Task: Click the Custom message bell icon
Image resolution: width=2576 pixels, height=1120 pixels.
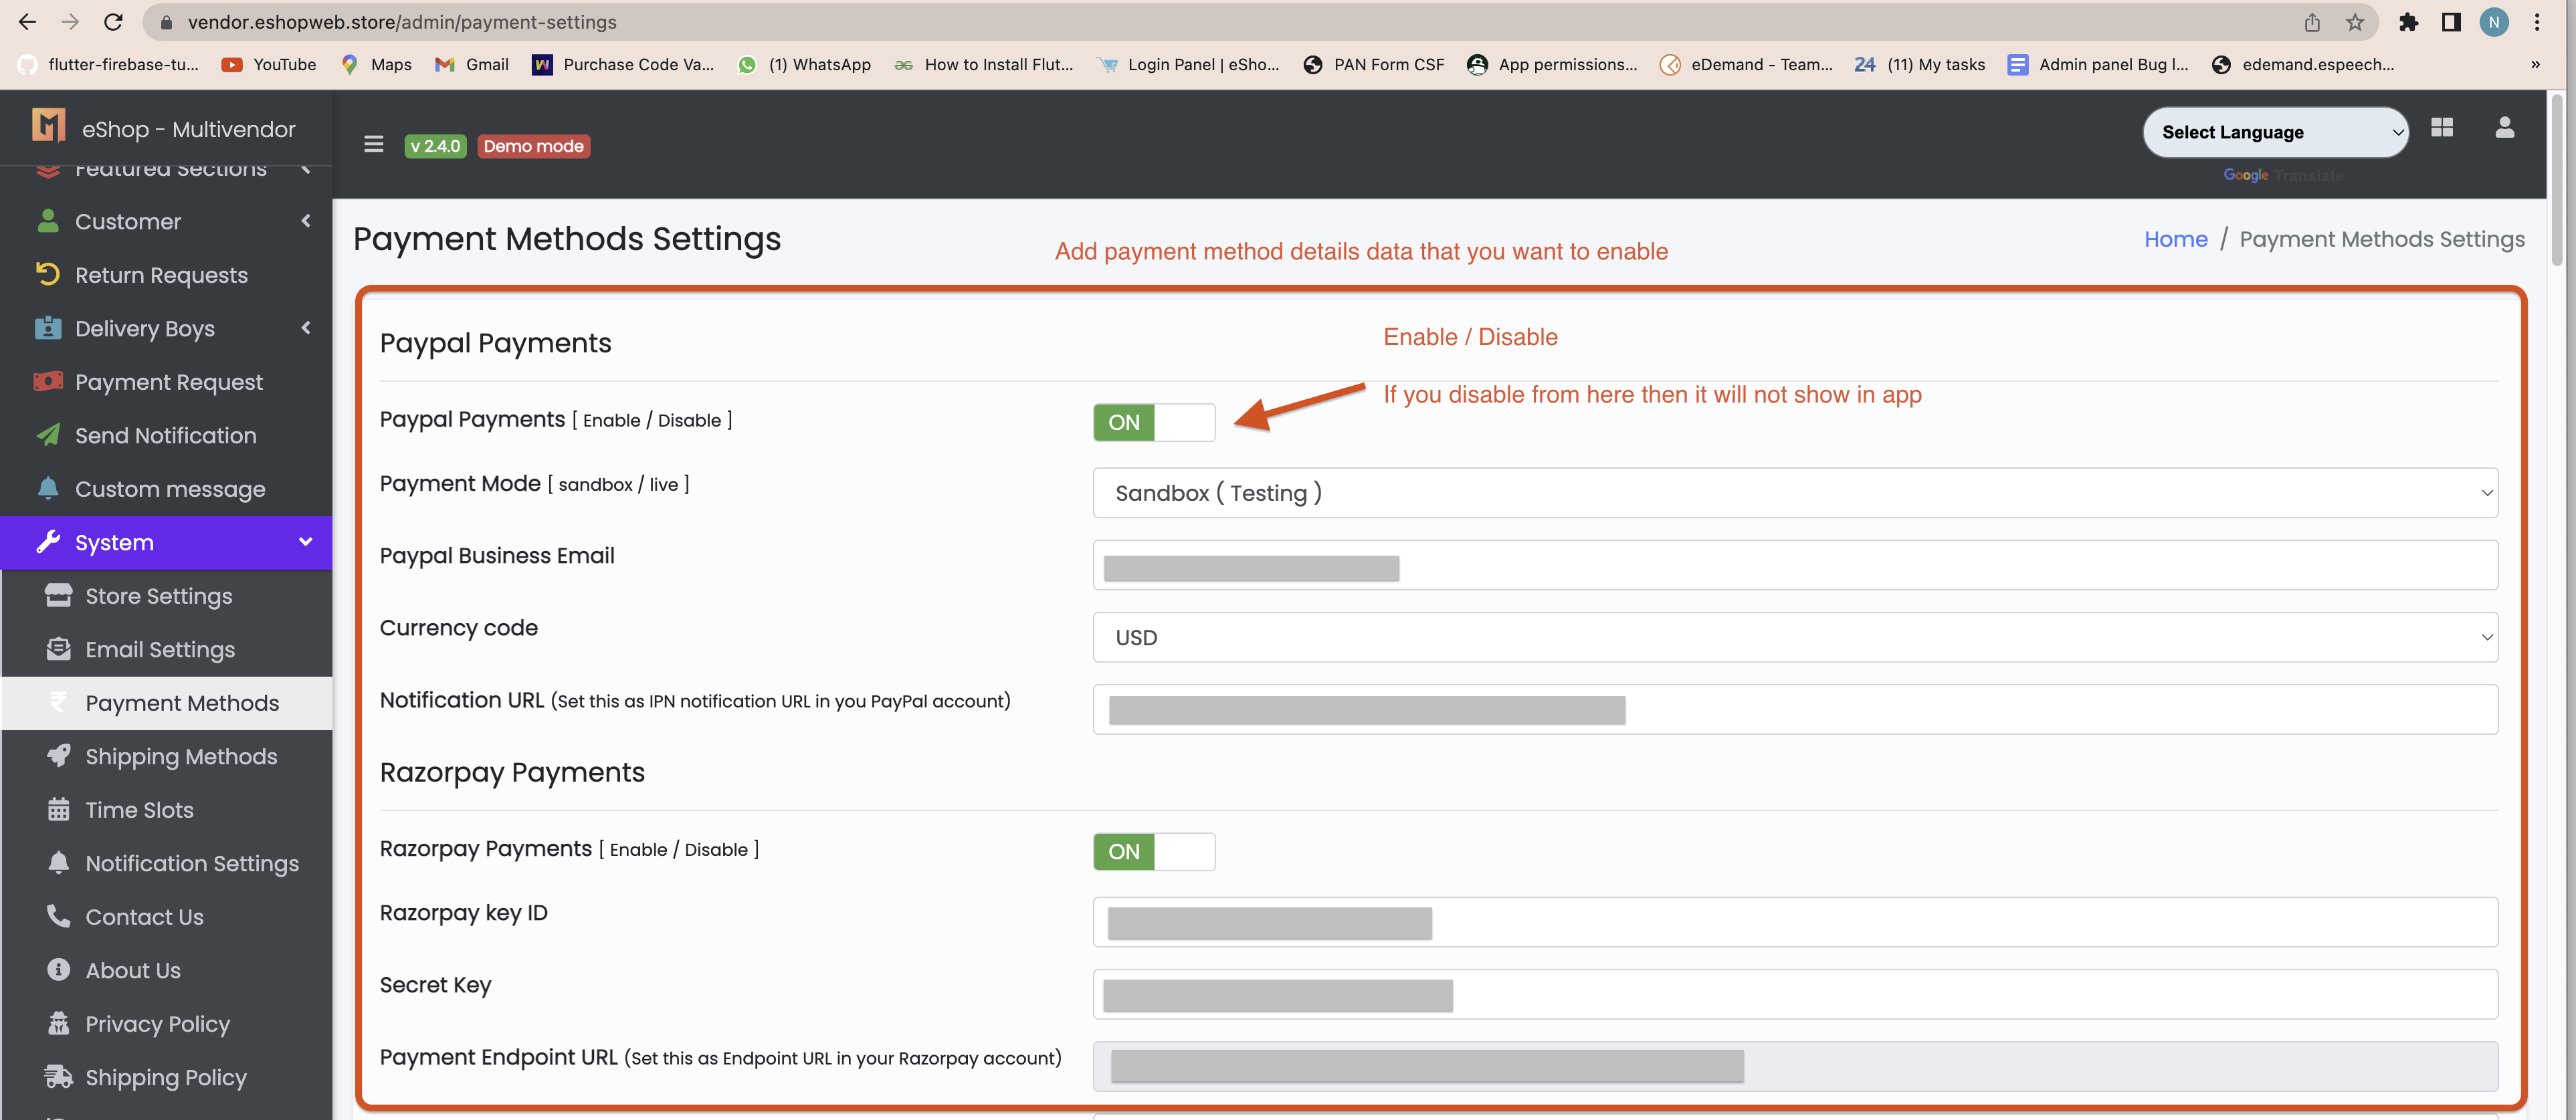Action: (x=47, y=488)
